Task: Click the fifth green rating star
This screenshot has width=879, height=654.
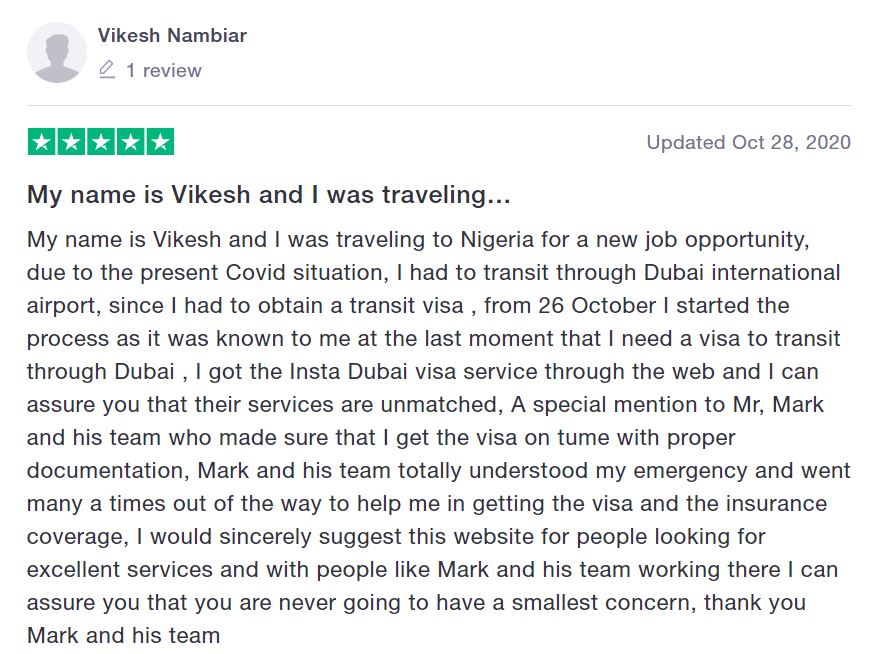Action: point(160,142)
